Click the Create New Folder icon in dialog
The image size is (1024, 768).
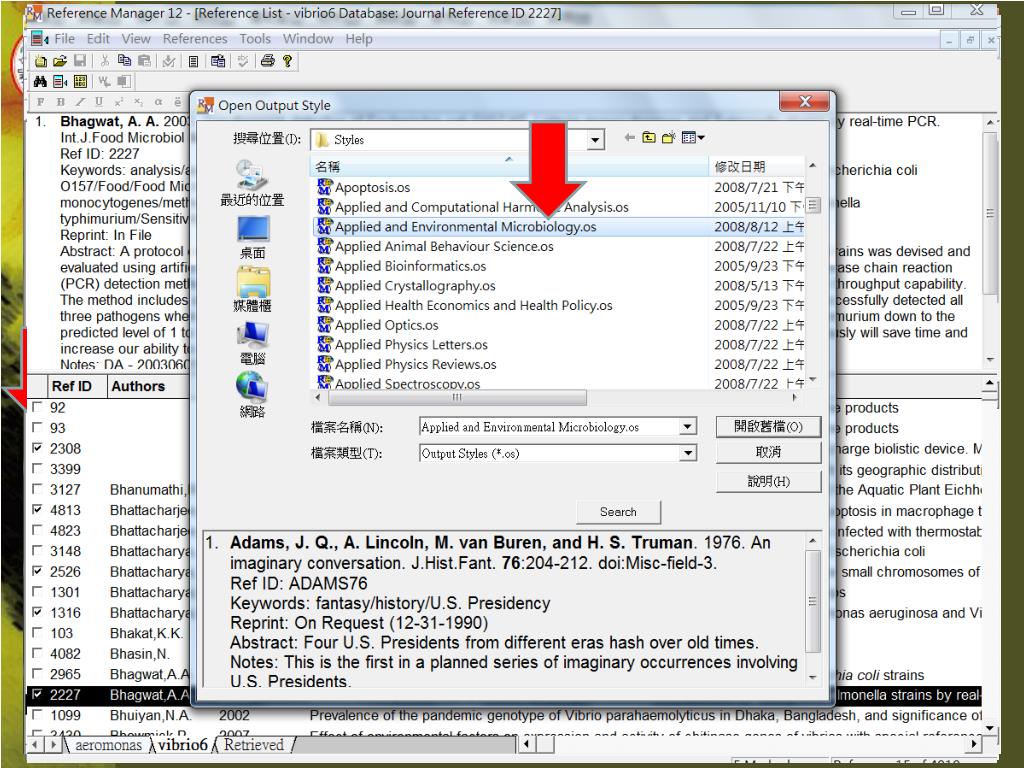pyautogui.click(x=668, y=138)
